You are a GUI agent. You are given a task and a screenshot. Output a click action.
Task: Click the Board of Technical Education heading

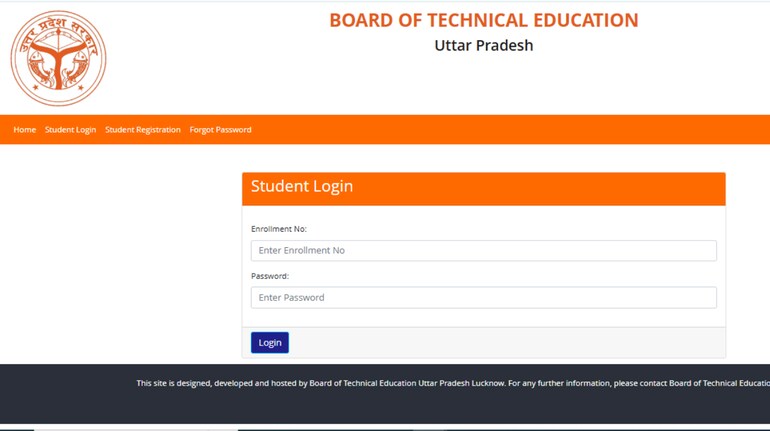click(x=483, y=20)
